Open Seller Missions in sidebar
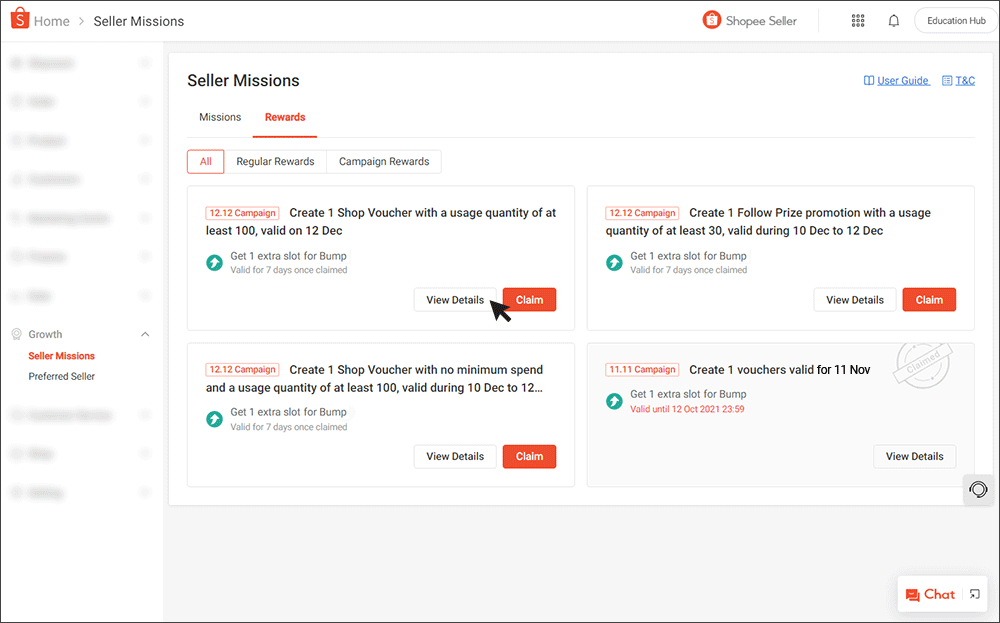Image resolution: width=1000 pixels, height=623 pixels. pos(61,356)
